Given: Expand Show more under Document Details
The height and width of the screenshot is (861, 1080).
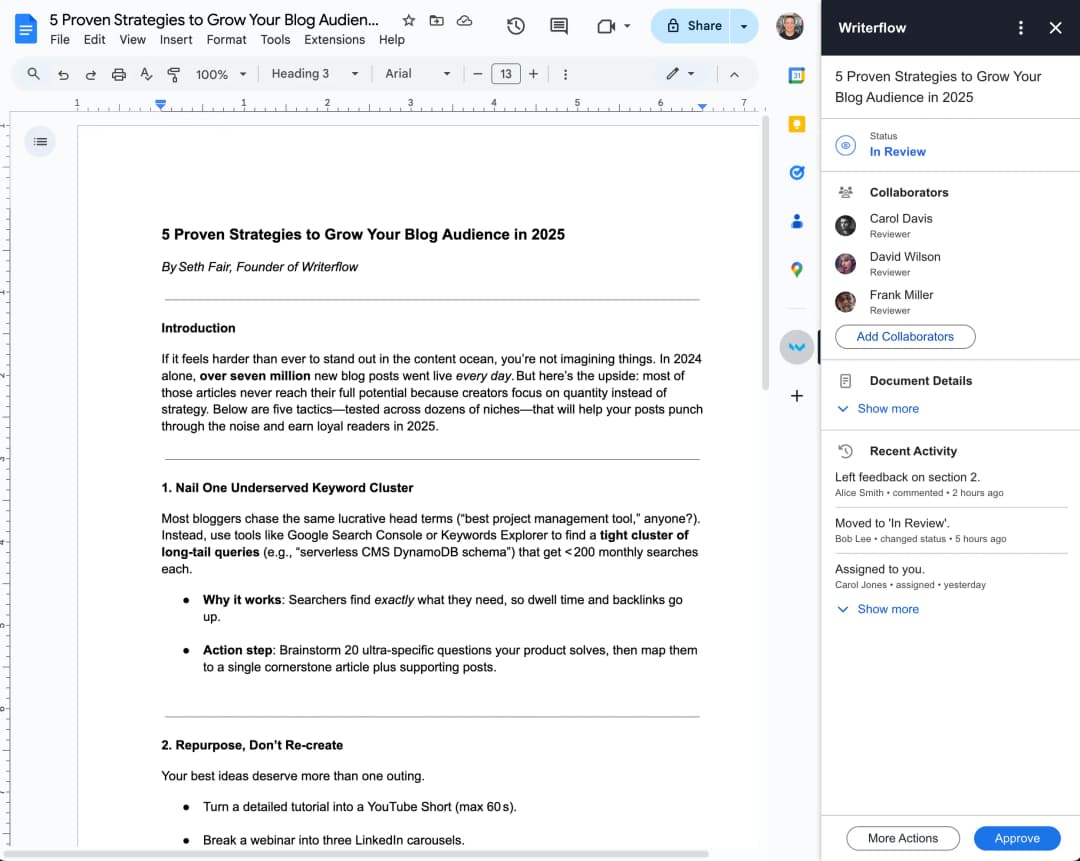Looking at the screenshot, I should [877, 408].
